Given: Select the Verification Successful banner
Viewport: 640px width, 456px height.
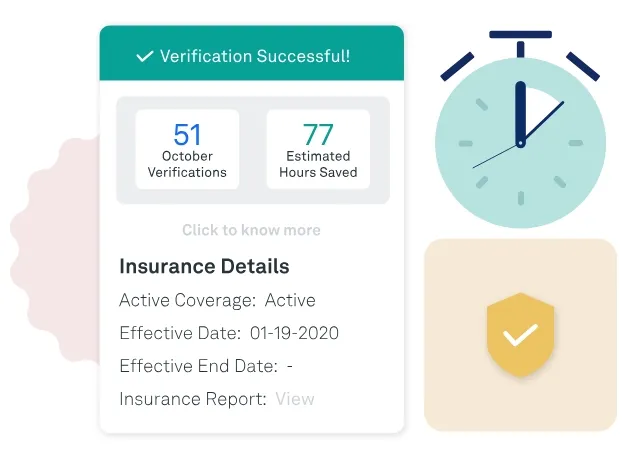Looking at the screenshot, I should [252, 53].
